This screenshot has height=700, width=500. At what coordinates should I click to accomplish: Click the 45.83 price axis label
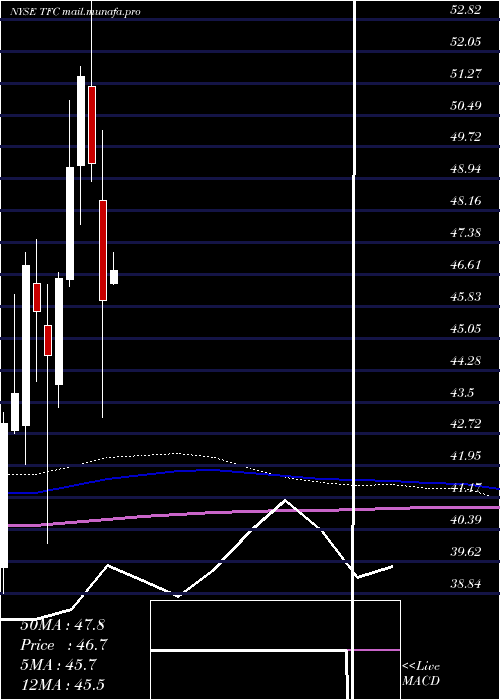point(466,296)
